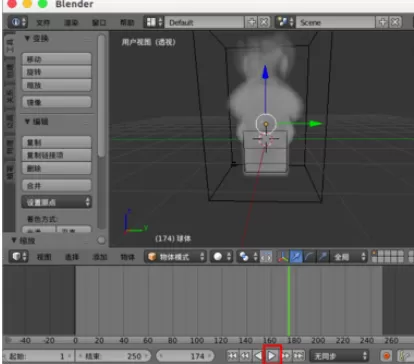This screenshot has width=414, height=364.
Task: Open the 全局 (Global) orientation dropdown
Action: pos(349,257)
